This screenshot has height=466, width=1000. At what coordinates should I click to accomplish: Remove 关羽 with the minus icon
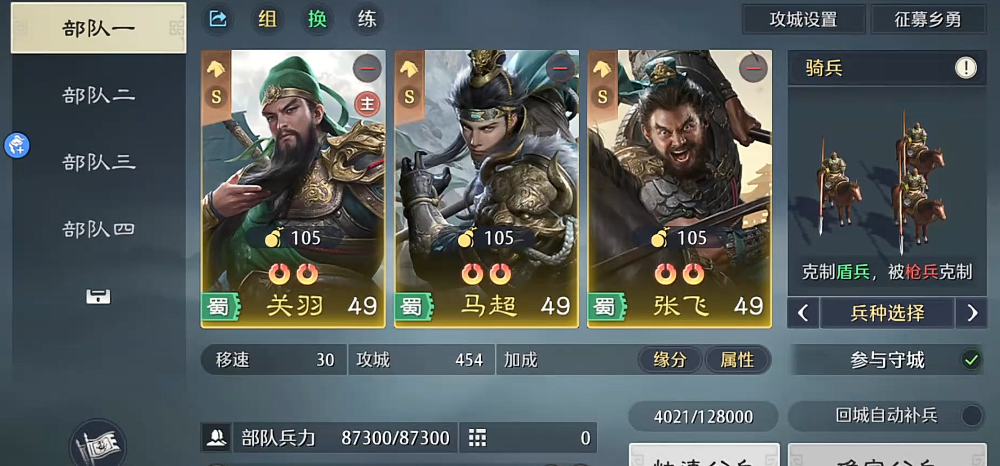[367, 68]
